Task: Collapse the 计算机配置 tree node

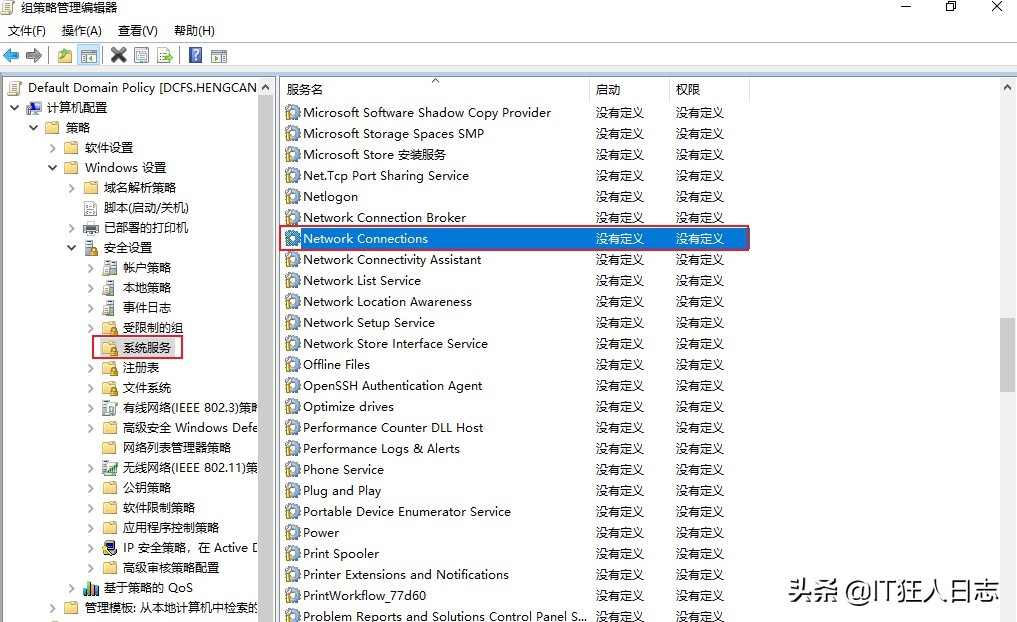Action: [x=14, y=108]
